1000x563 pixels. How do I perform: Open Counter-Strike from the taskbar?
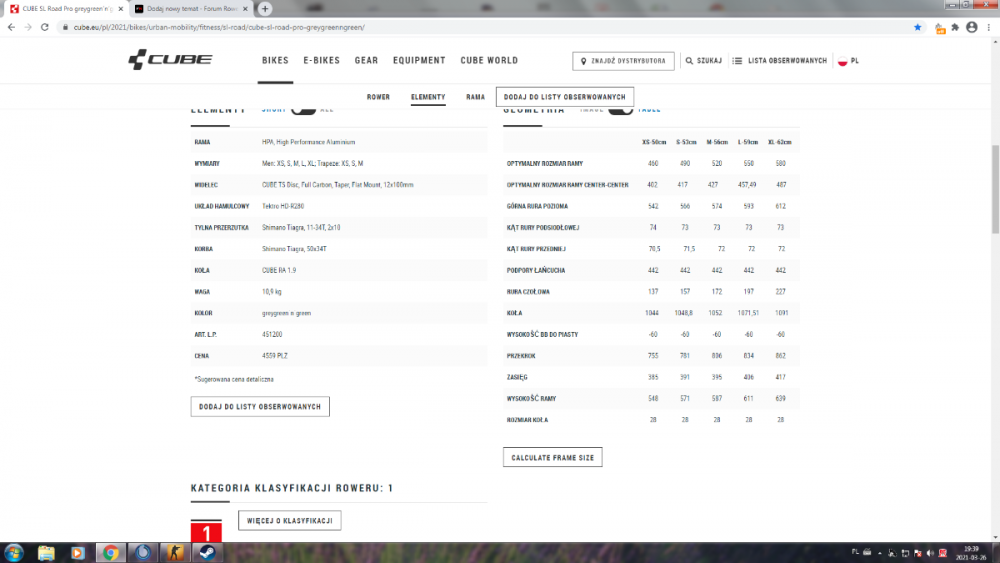(175, 553)
